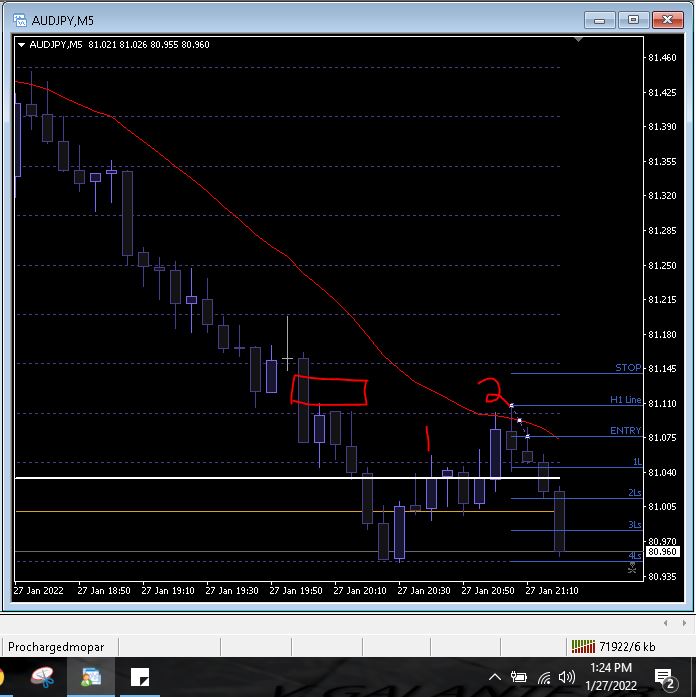696x697 pixels.
Task: Click the AUDJPY,M5 chart window icon
Action: pyautogui.click(x=20, y=20)
